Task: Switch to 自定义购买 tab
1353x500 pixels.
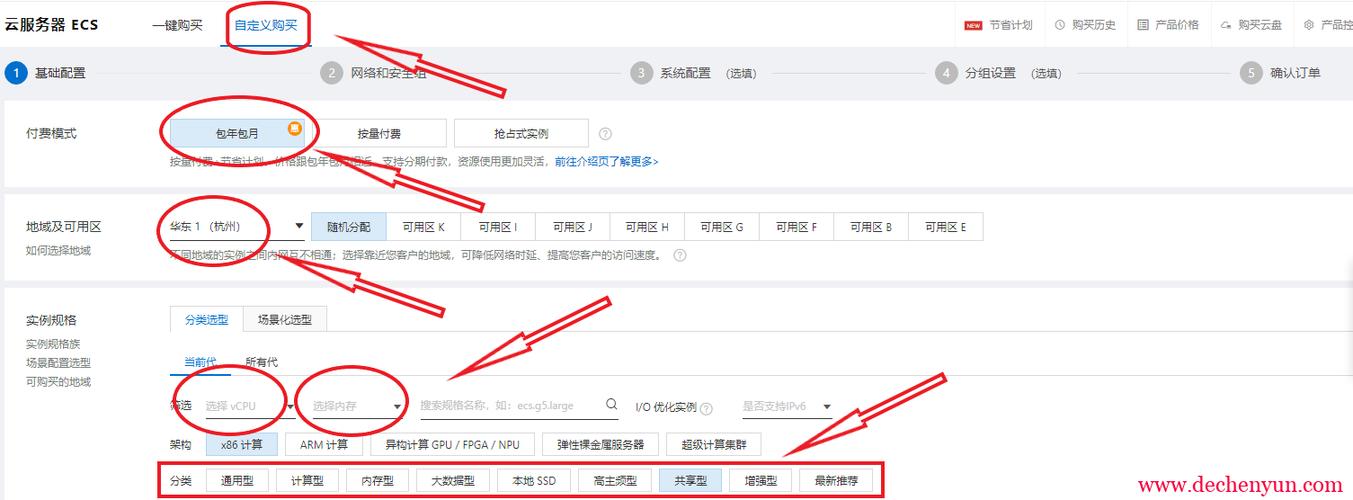Action: 265,24
